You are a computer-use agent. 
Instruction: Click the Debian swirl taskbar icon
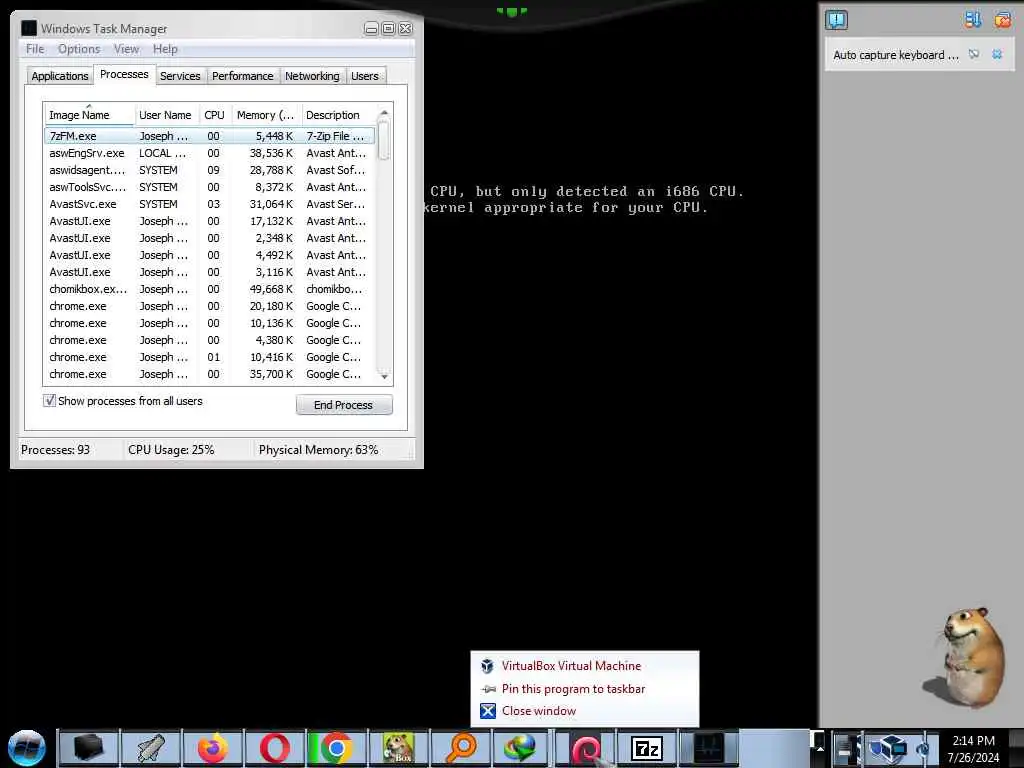coord(585,748)
